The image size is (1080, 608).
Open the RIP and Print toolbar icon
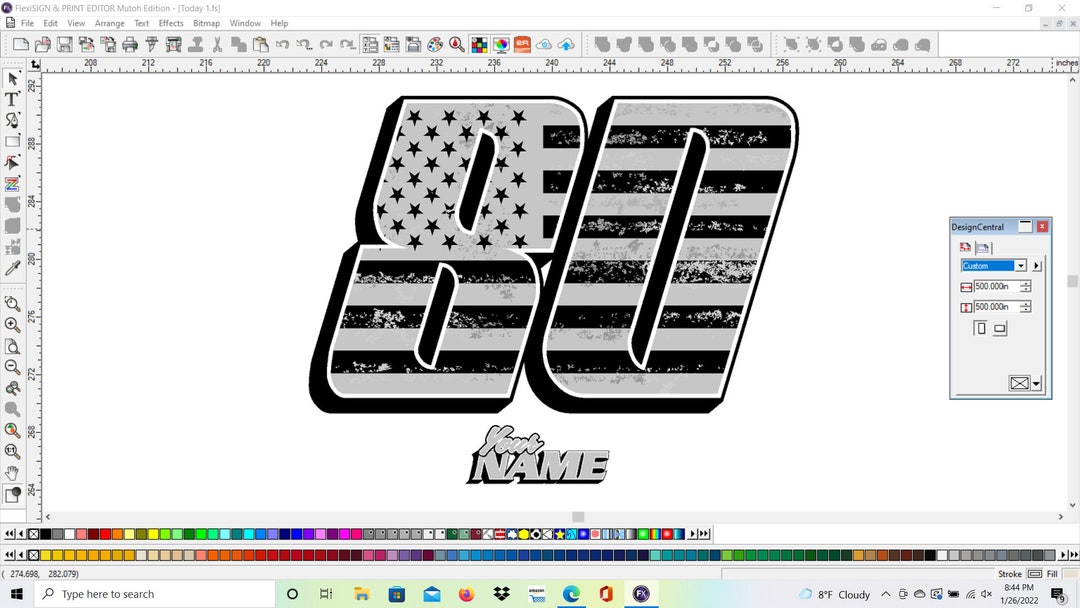(172, 44)
